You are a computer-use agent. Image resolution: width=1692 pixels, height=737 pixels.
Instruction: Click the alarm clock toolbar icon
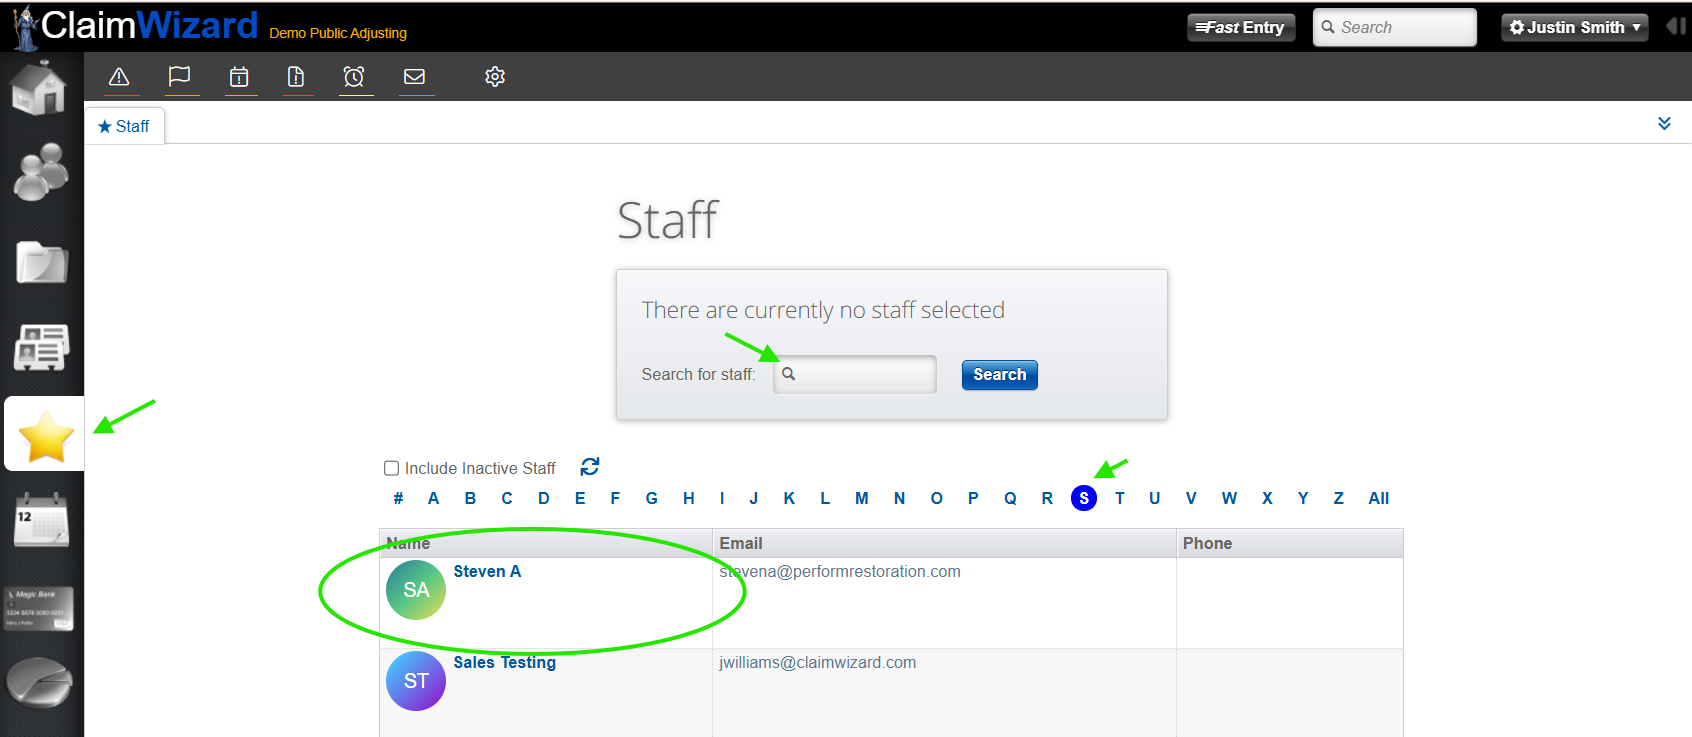tap(354, 77)
